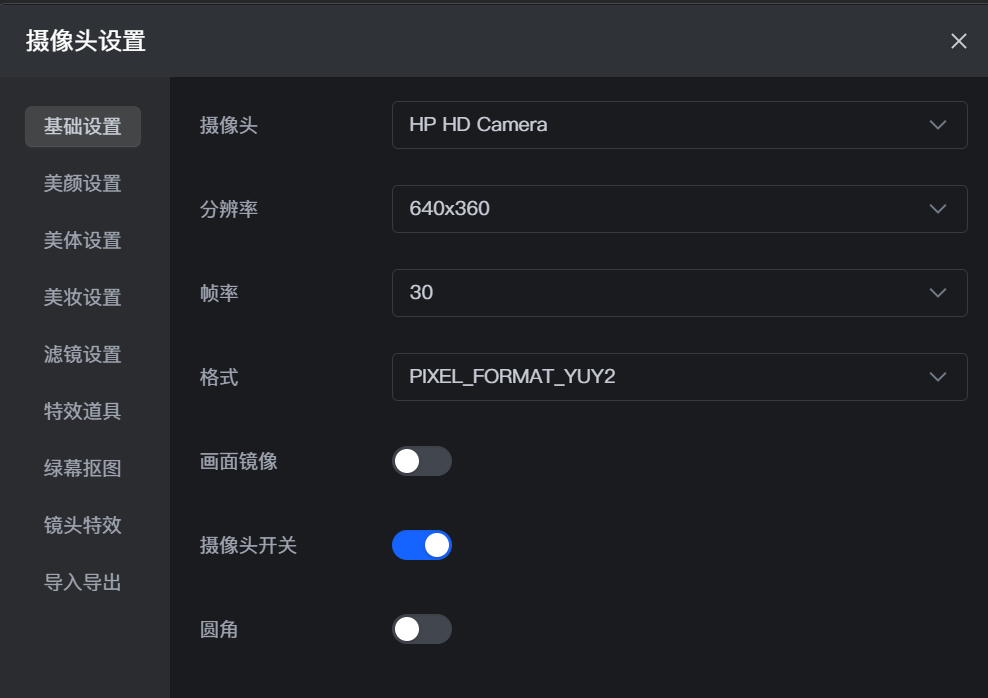Turn off the 摄像头开关 switch
Screen dimensions: 988x698
coord(422,545)
